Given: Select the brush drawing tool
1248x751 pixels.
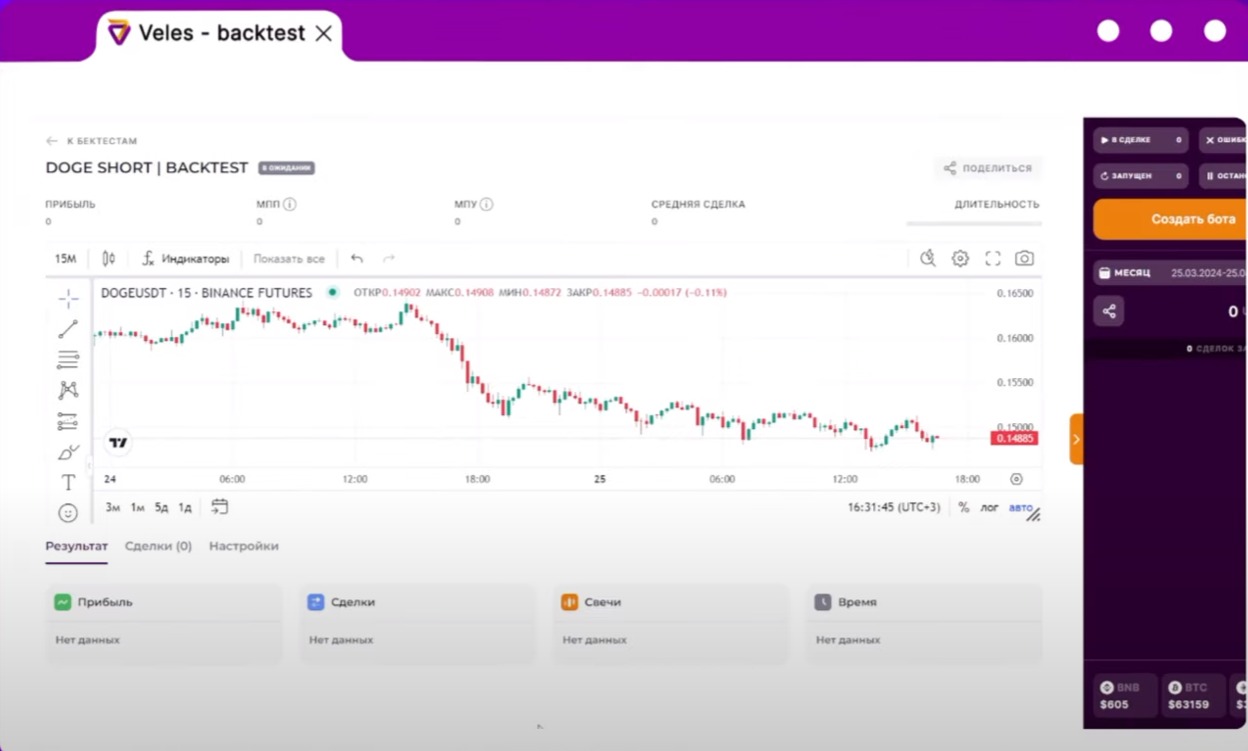Looking at the screenshot, I should click(x=68, y=452).
